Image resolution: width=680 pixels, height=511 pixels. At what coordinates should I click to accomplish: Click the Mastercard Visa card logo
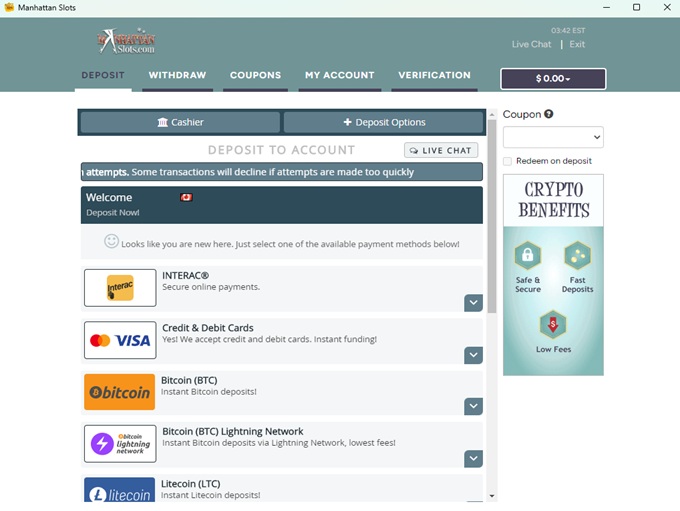[120, 340]
